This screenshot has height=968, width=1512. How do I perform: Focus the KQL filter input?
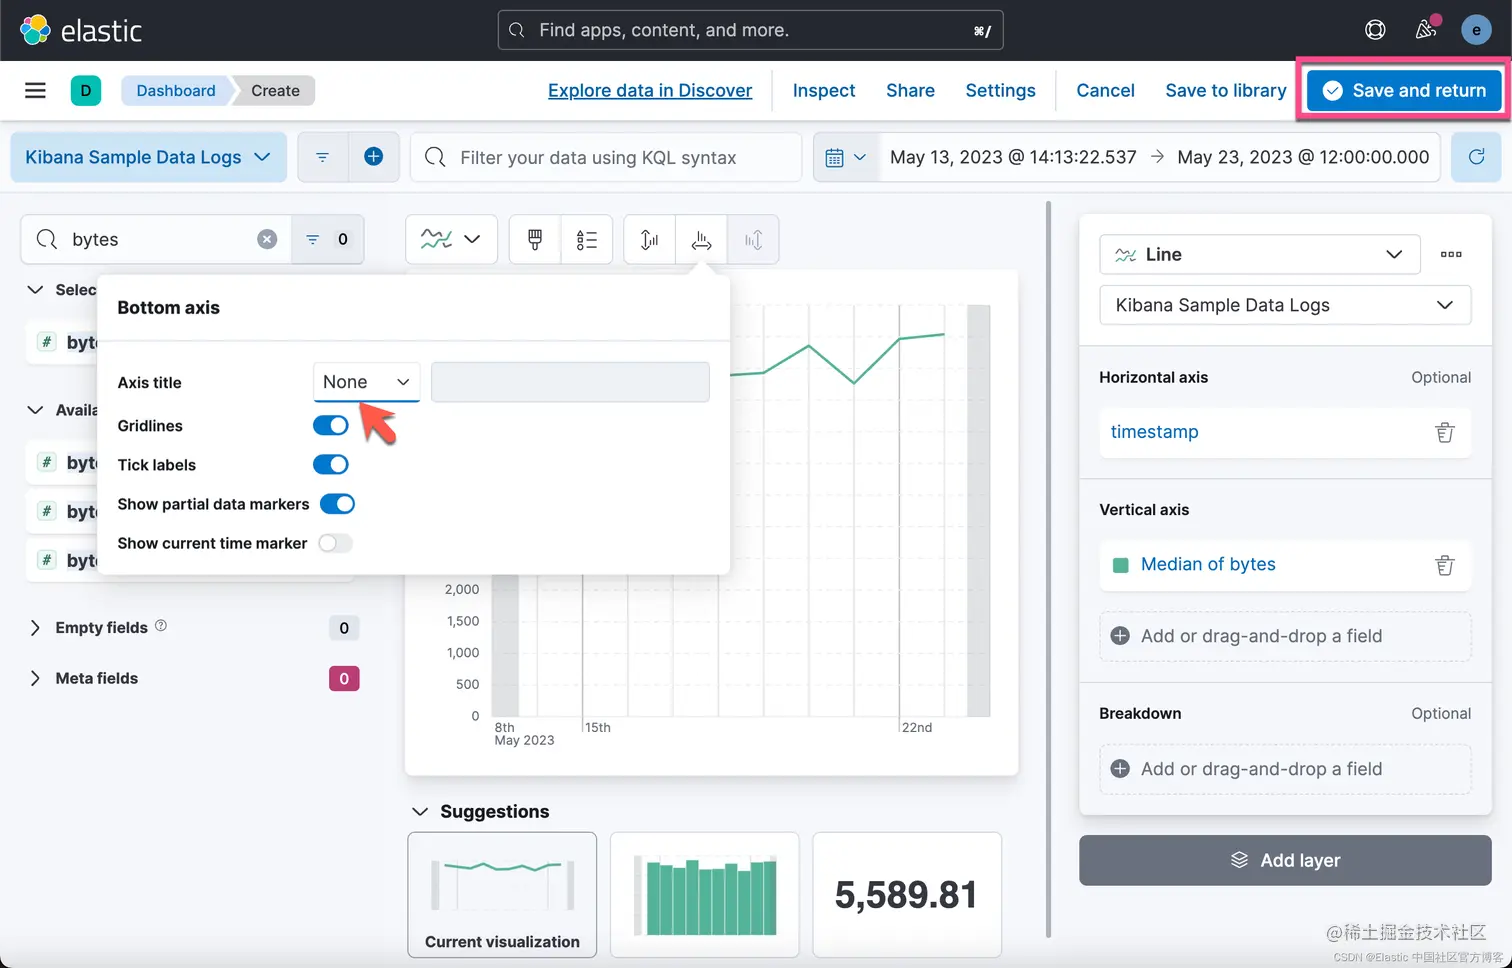pyautogui.click(x=606, y=157)
